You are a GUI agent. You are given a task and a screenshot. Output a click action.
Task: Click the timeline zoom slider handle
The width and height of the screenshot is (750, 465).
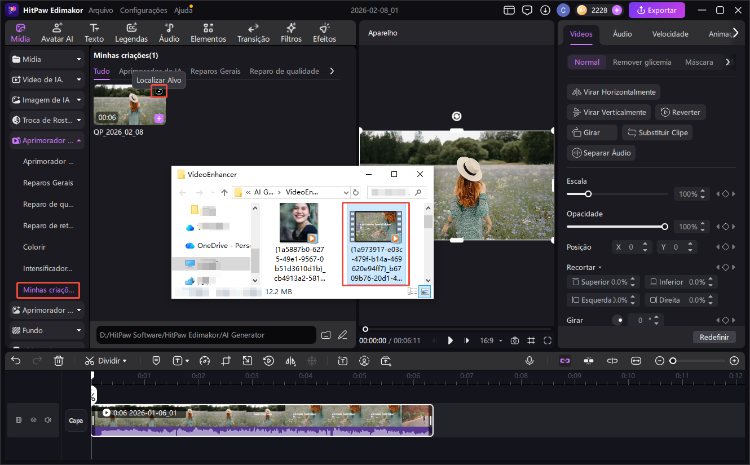(673, 361)
